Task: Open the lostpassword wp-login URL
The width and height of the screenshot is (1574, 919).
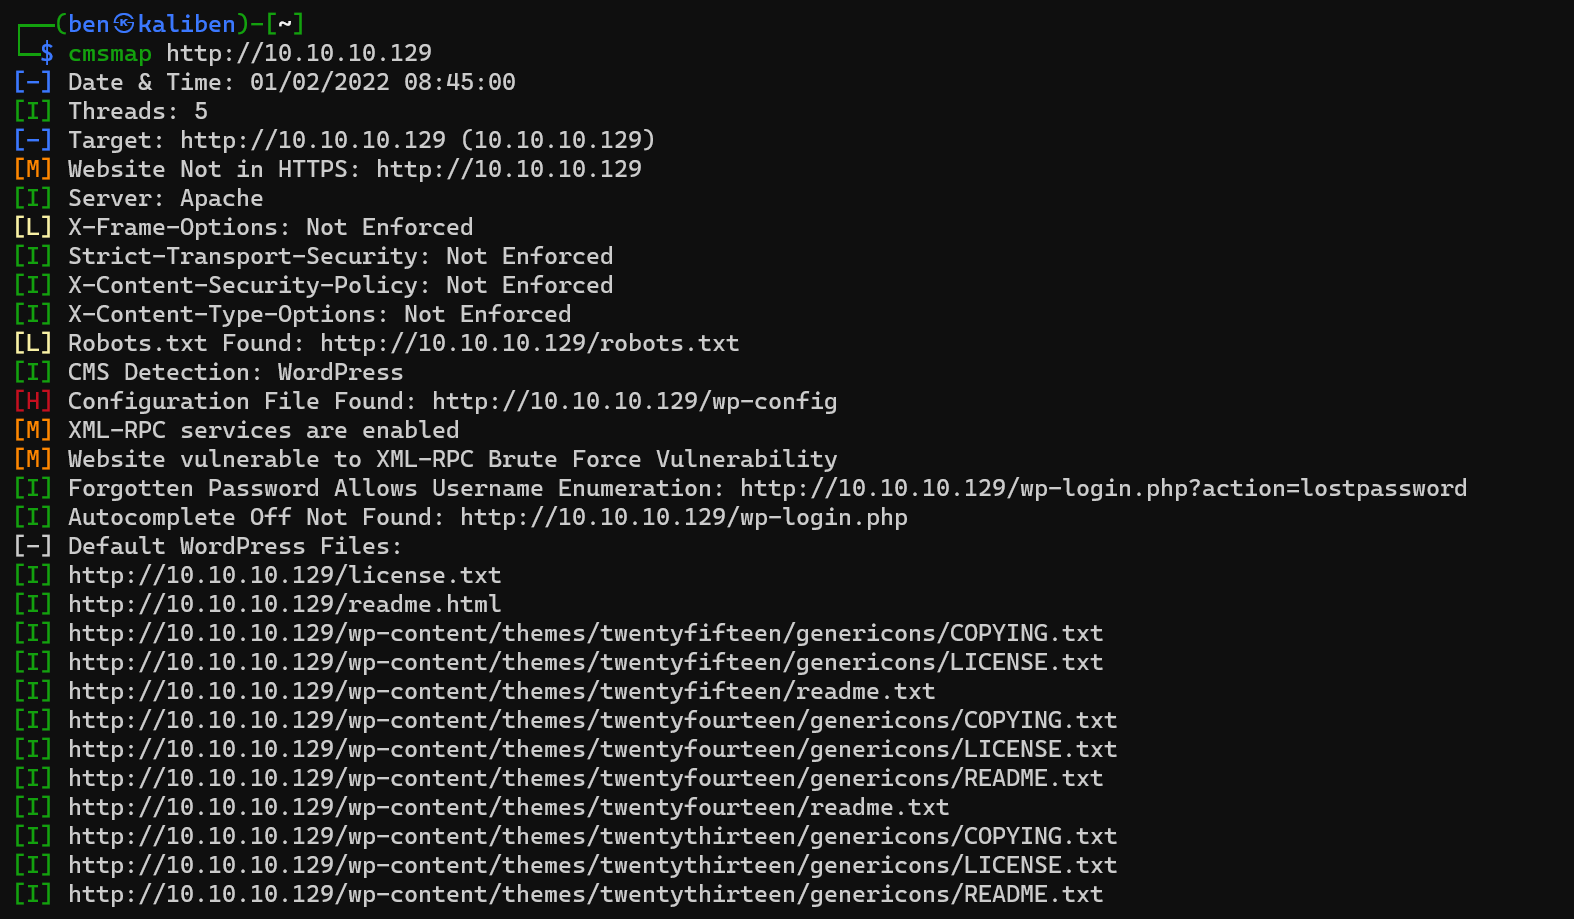Action: (1103, 488)
